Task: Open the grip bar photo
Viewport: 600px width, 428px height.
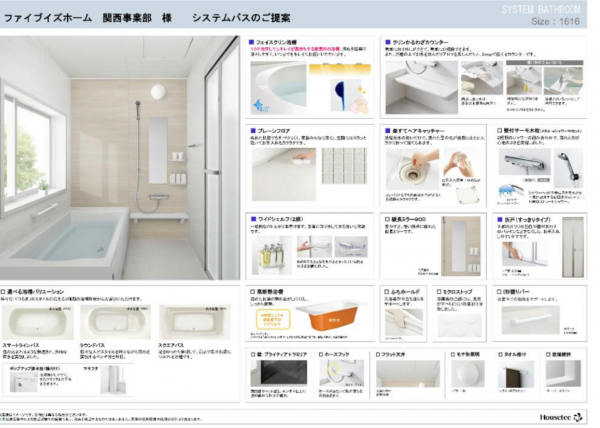Action: coord(530,320)
